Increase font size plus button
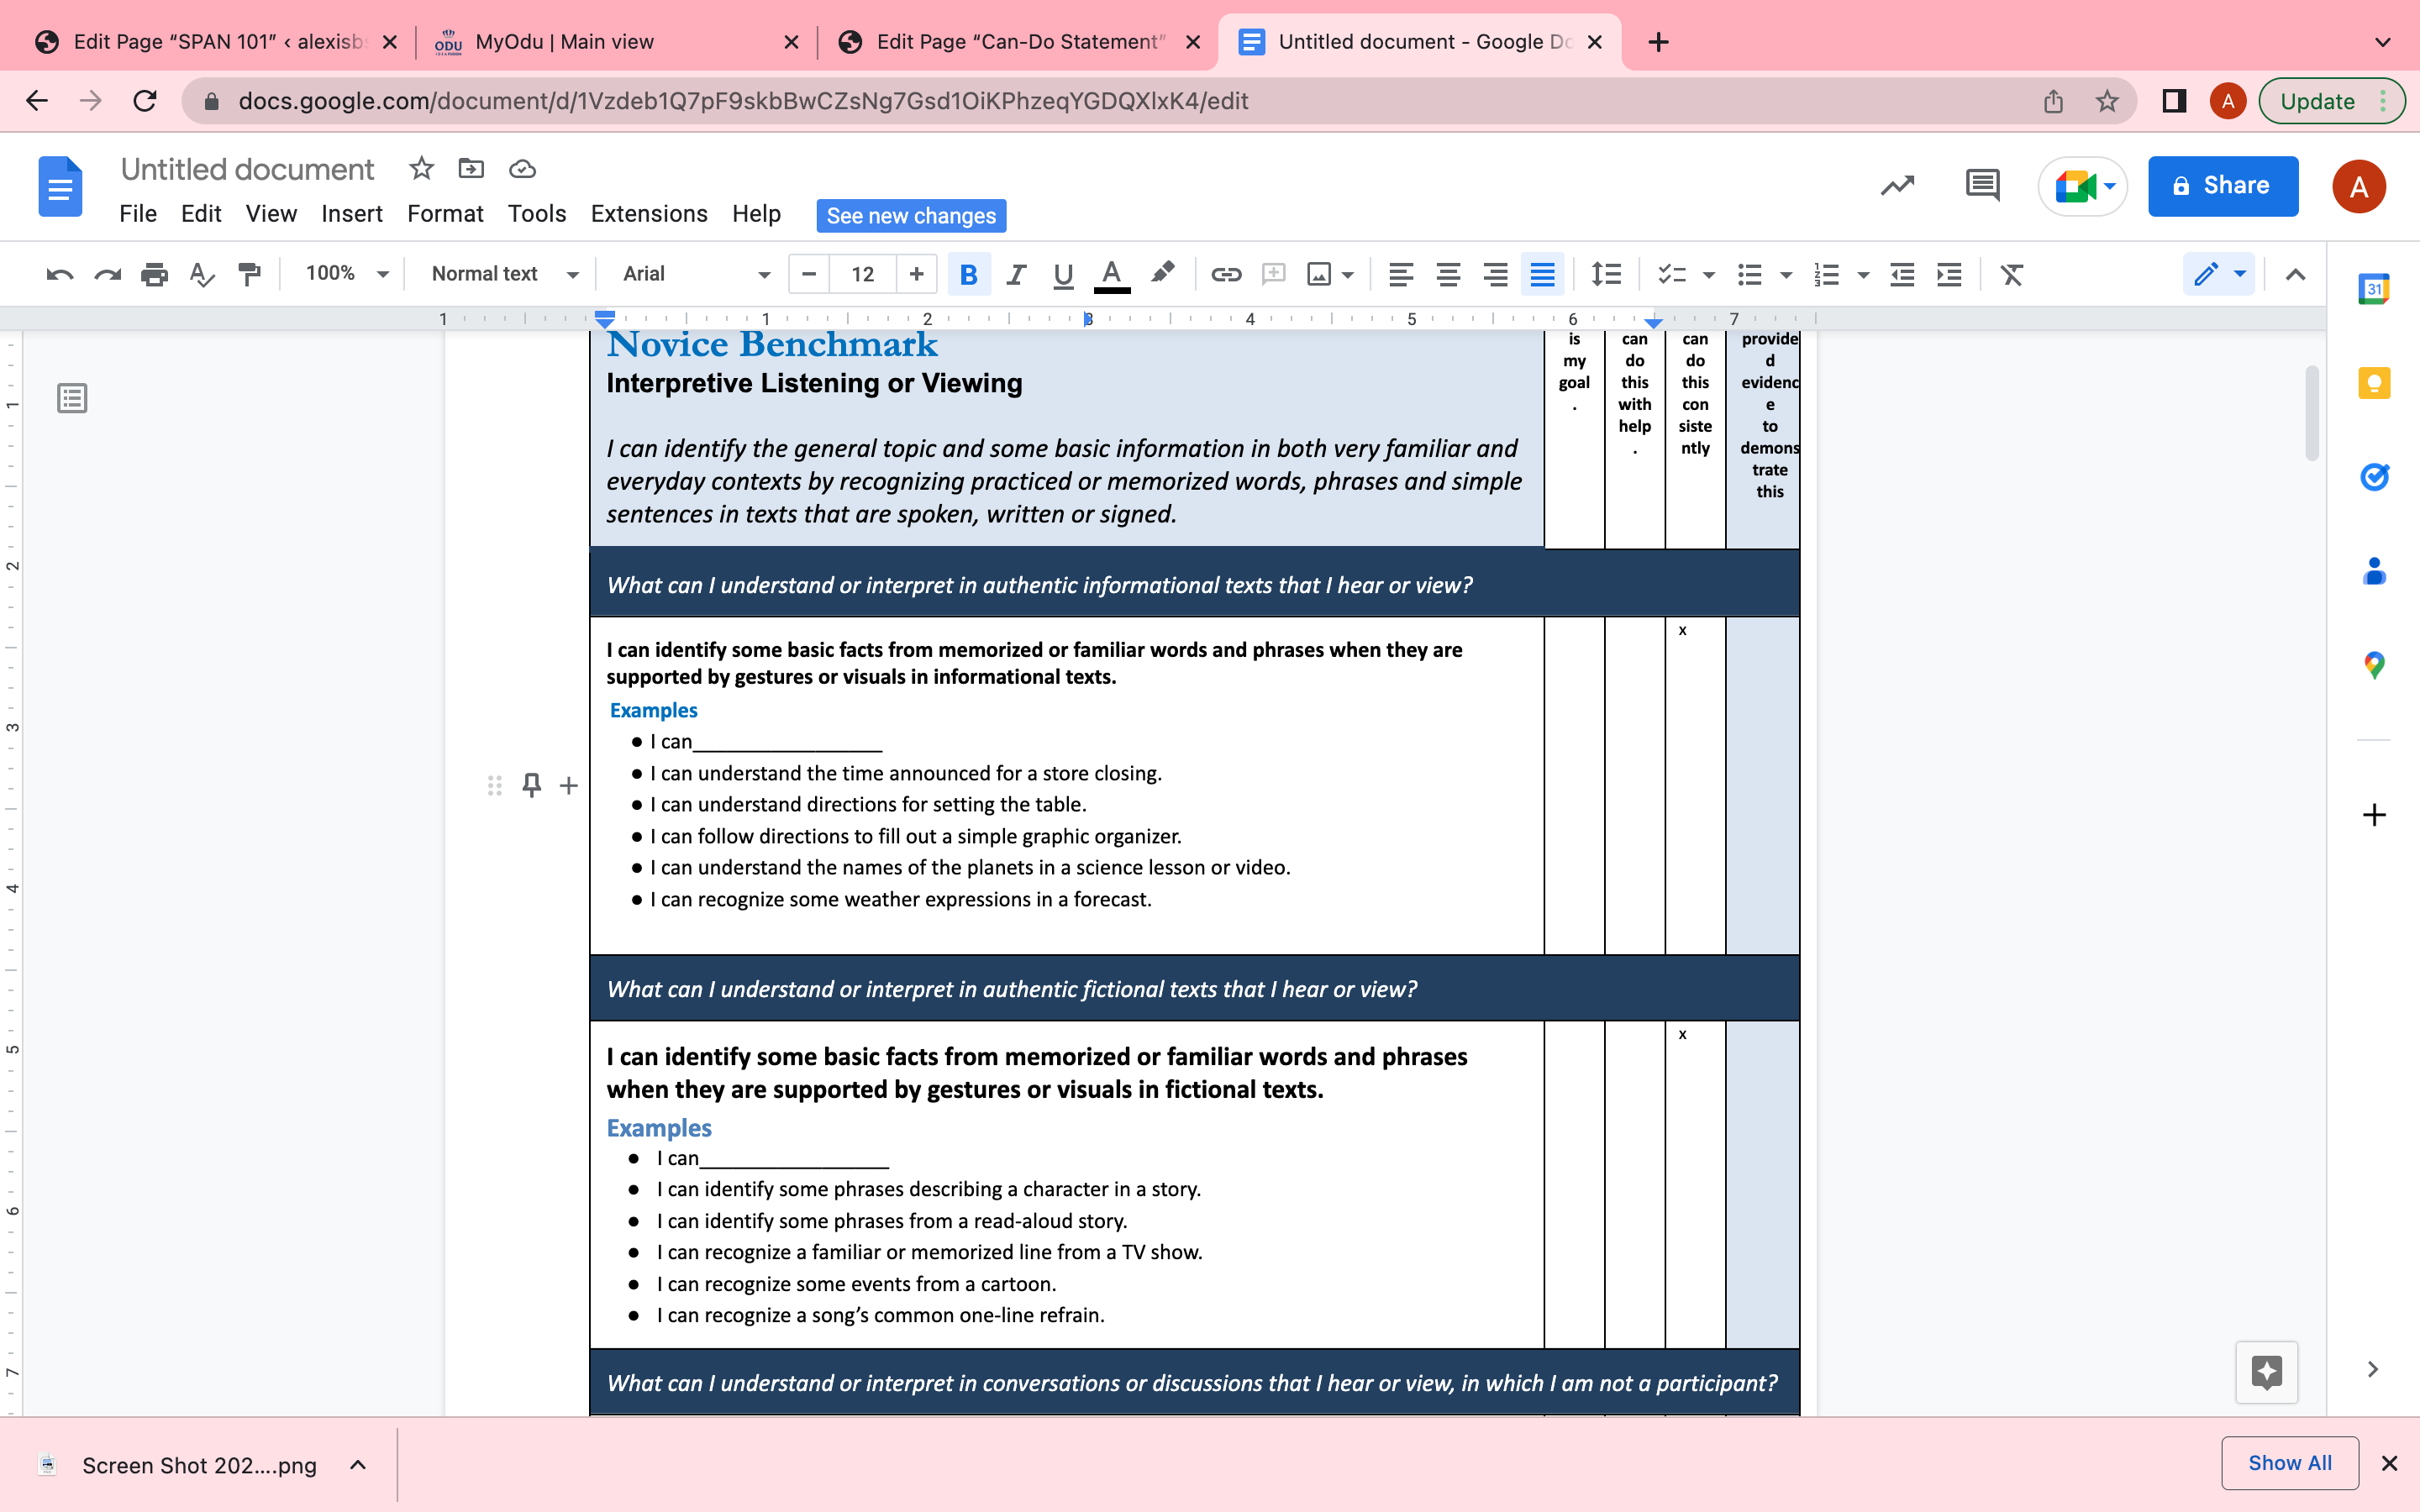2420x1512 pixels. 916,274
